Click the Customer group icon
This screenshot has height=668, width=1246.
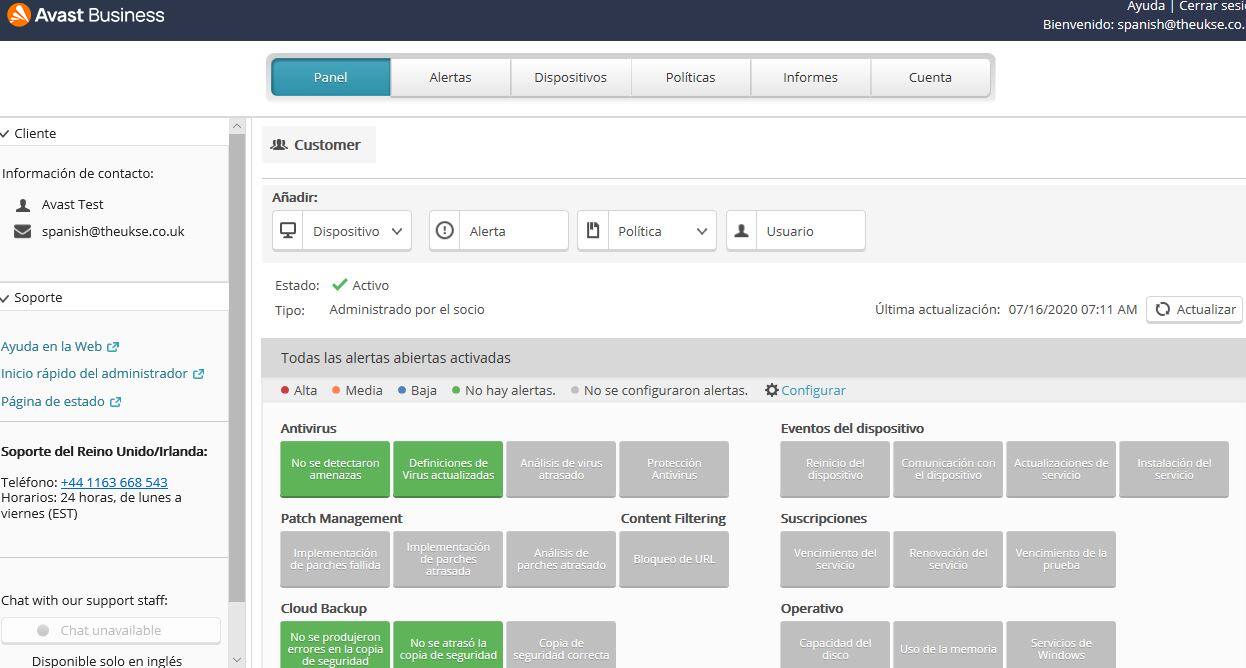[279, 145]
